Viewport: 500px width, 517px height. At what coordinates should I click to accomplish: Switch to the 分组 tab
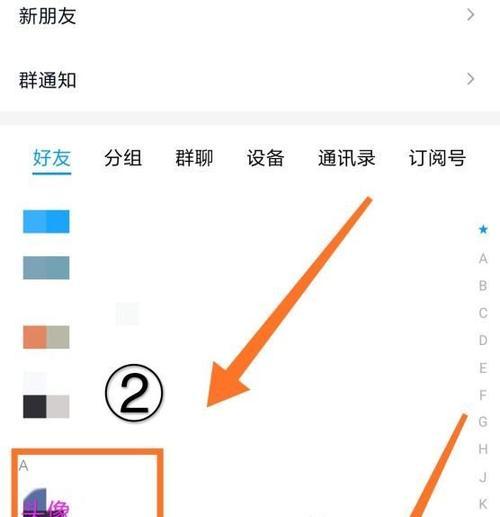(x=123, y=158)
